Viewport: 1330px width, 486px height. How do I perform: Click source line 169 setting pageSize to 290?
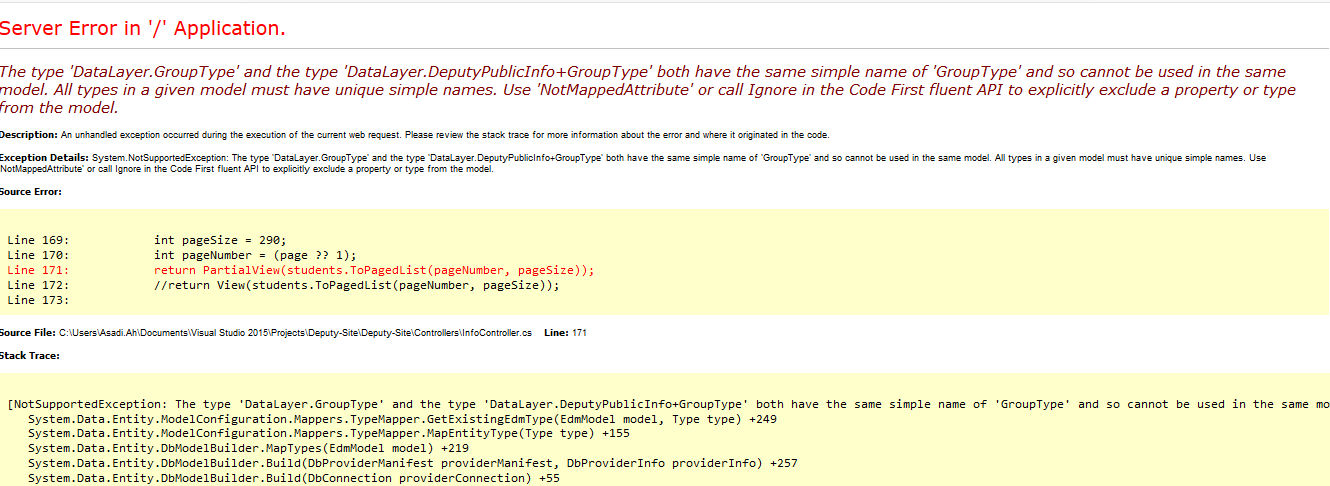220,239
